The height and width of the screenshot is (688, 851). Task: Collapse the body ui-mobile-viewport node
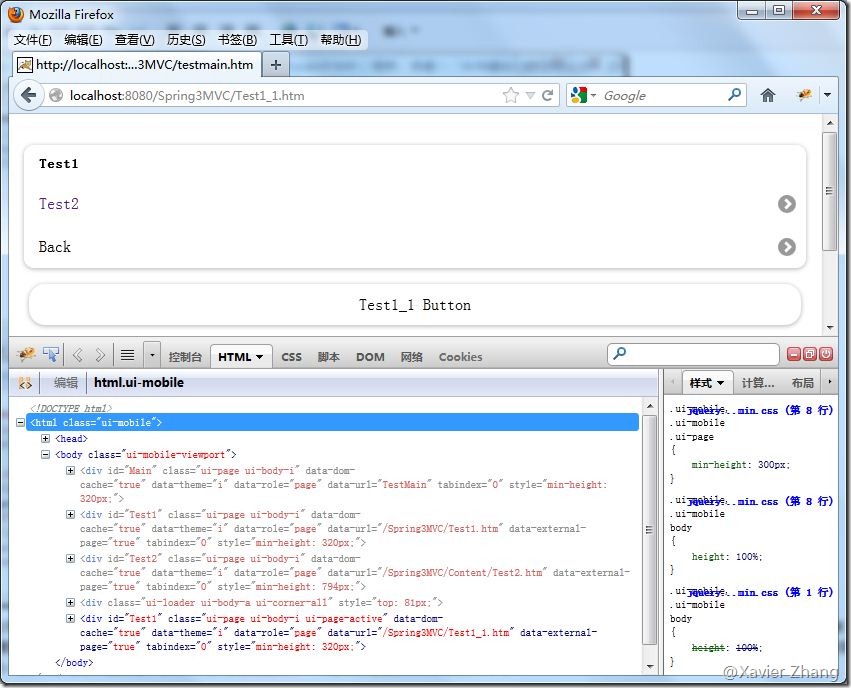click(x=46, y=455)
